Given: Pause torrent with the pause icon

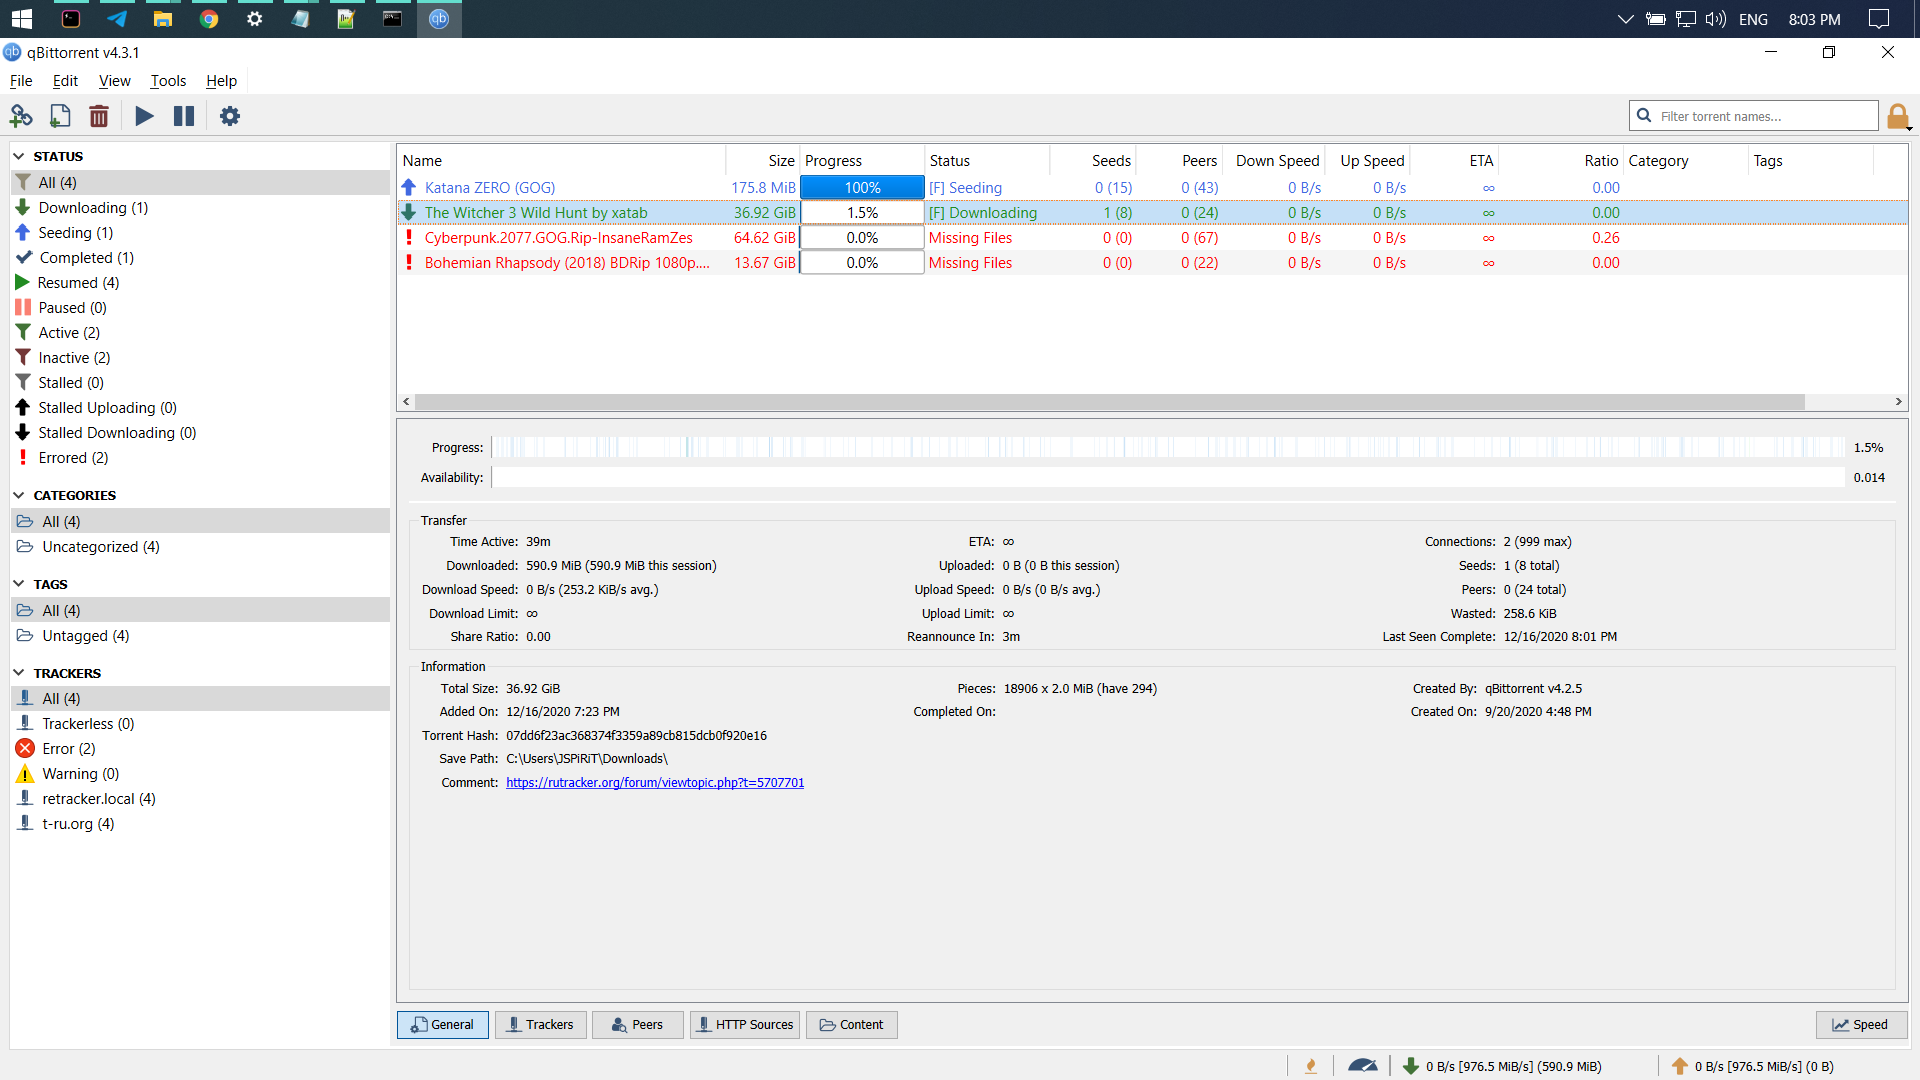Looking at the screenshot, I should click(x=184, y=116).
